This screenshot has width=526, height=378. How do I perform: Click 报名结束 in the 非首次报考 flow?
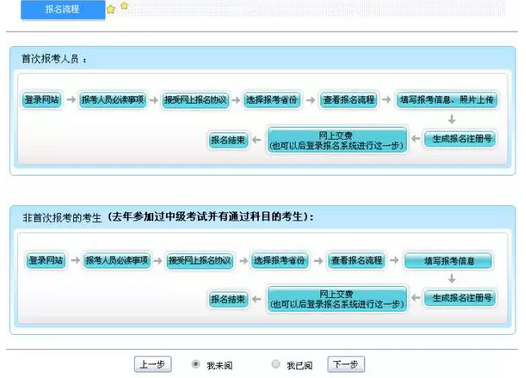point(228,299)
